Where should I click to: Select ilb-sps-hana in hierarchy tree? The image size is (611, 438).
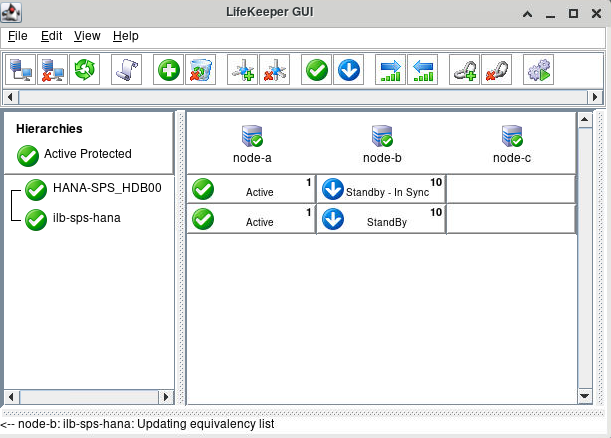coord(87,218)
